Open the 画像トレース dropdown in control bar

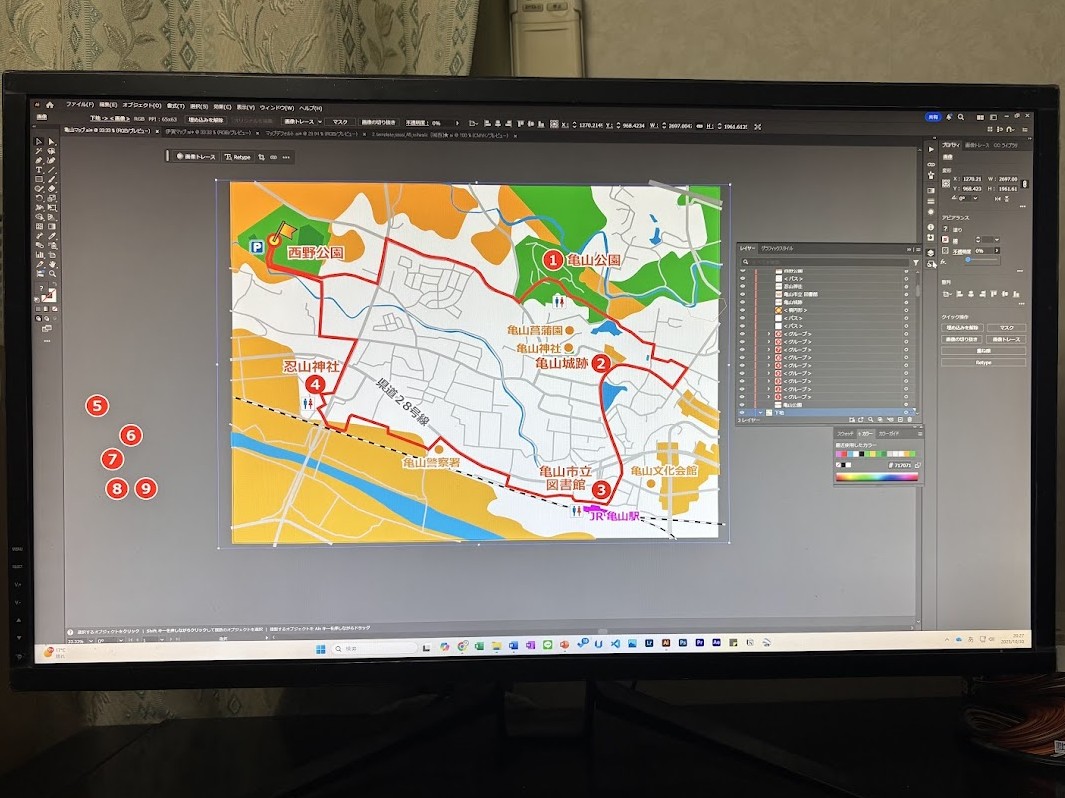pyautogui.click(x=321, y=122)
